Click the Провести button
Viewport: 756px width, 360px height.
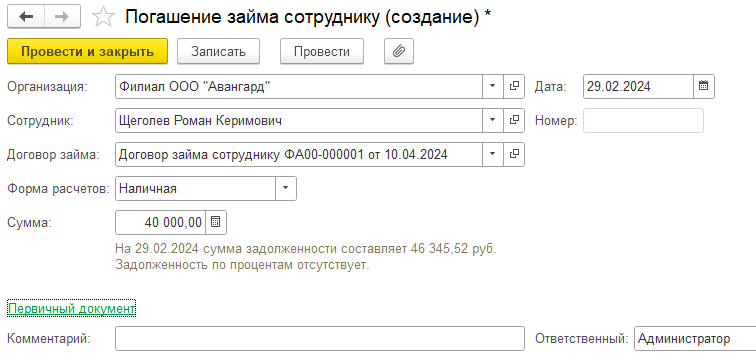click(x=322, y=52)
